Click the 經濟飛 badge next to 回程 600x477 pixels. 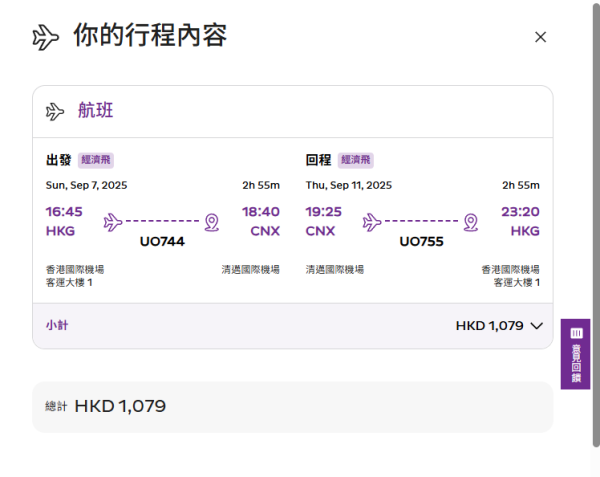point(355,160)
